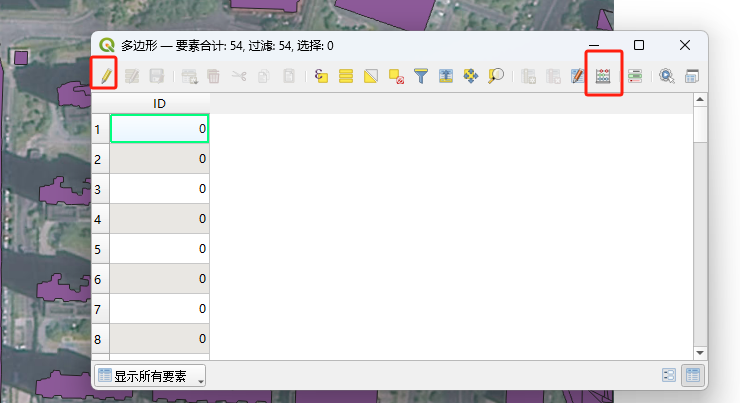Click the select by expression icon
The height and width of the screenshot is (403, 740).
point(321,75)
